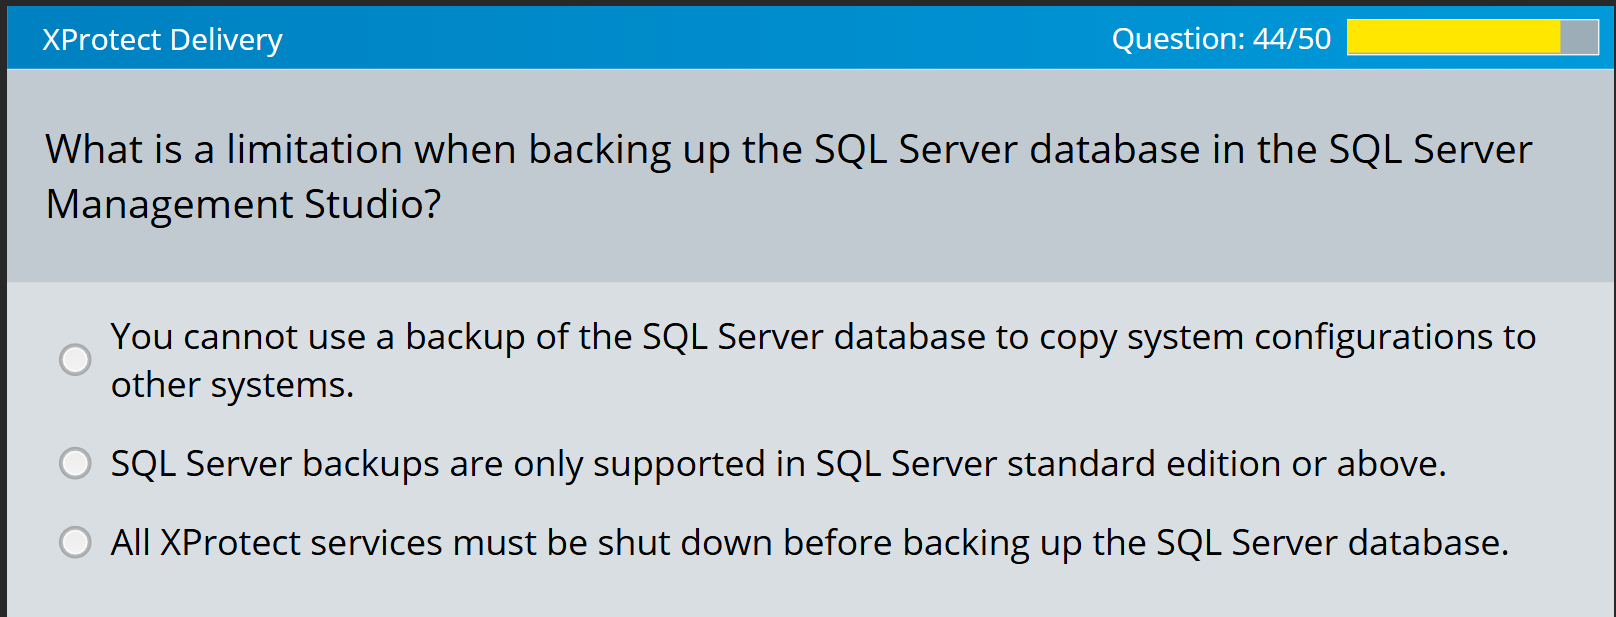Image resolution: width=1616 pixels, height=617 pixels.
Task: Click the XProtect Delivery title text
Action: tap(162, 39)
